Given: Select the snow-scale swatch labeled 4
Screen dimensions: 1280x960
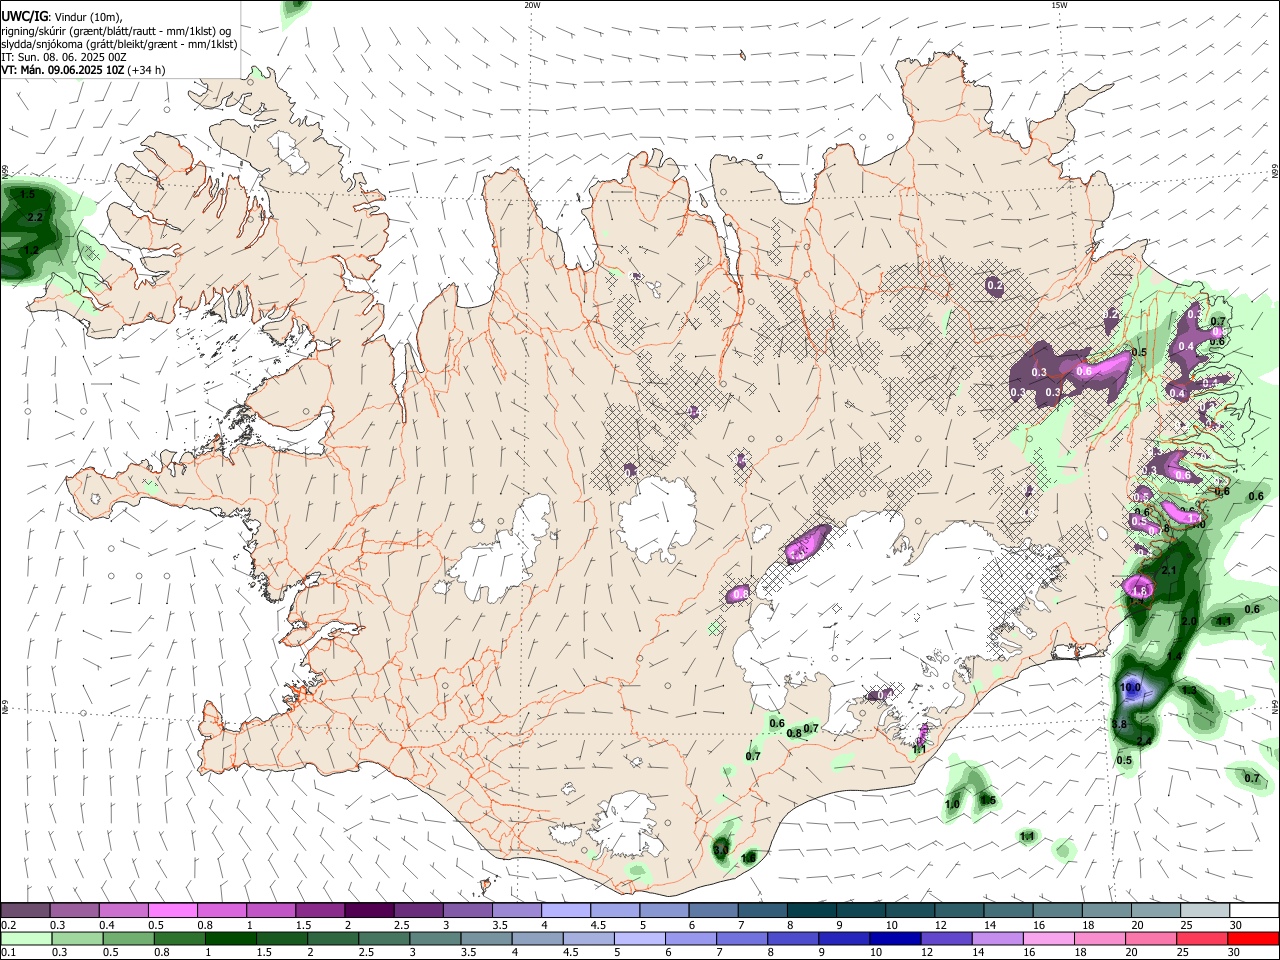Looking at the screenshot, I should (x=566, y=910).
